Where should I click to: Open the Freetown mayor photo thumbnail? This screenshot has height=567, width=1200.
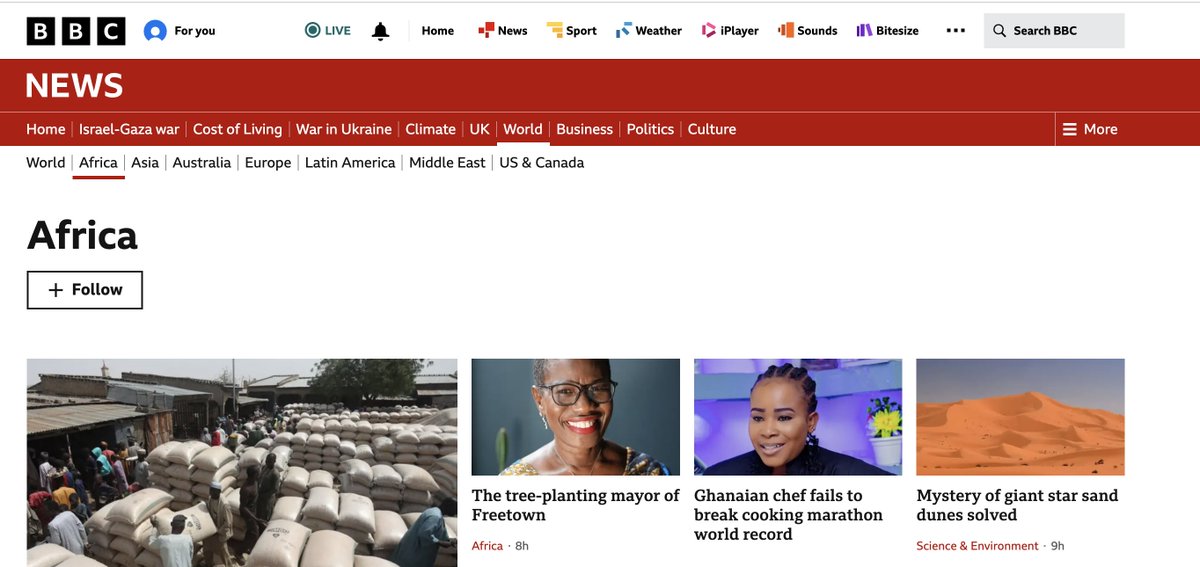click(576, 417)
